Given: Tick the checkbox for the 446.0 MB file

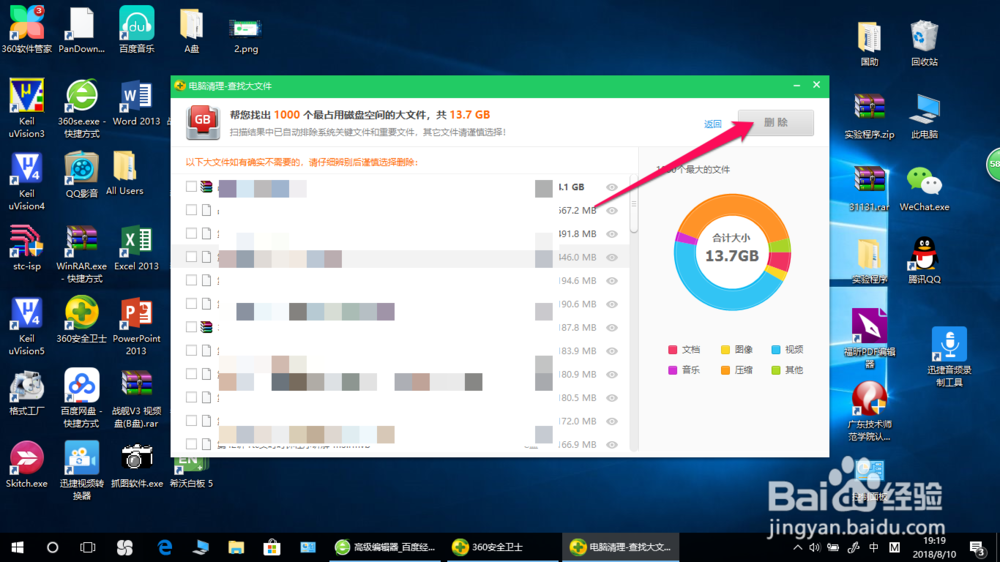Looking at the screenshot, I should point(191,257).
